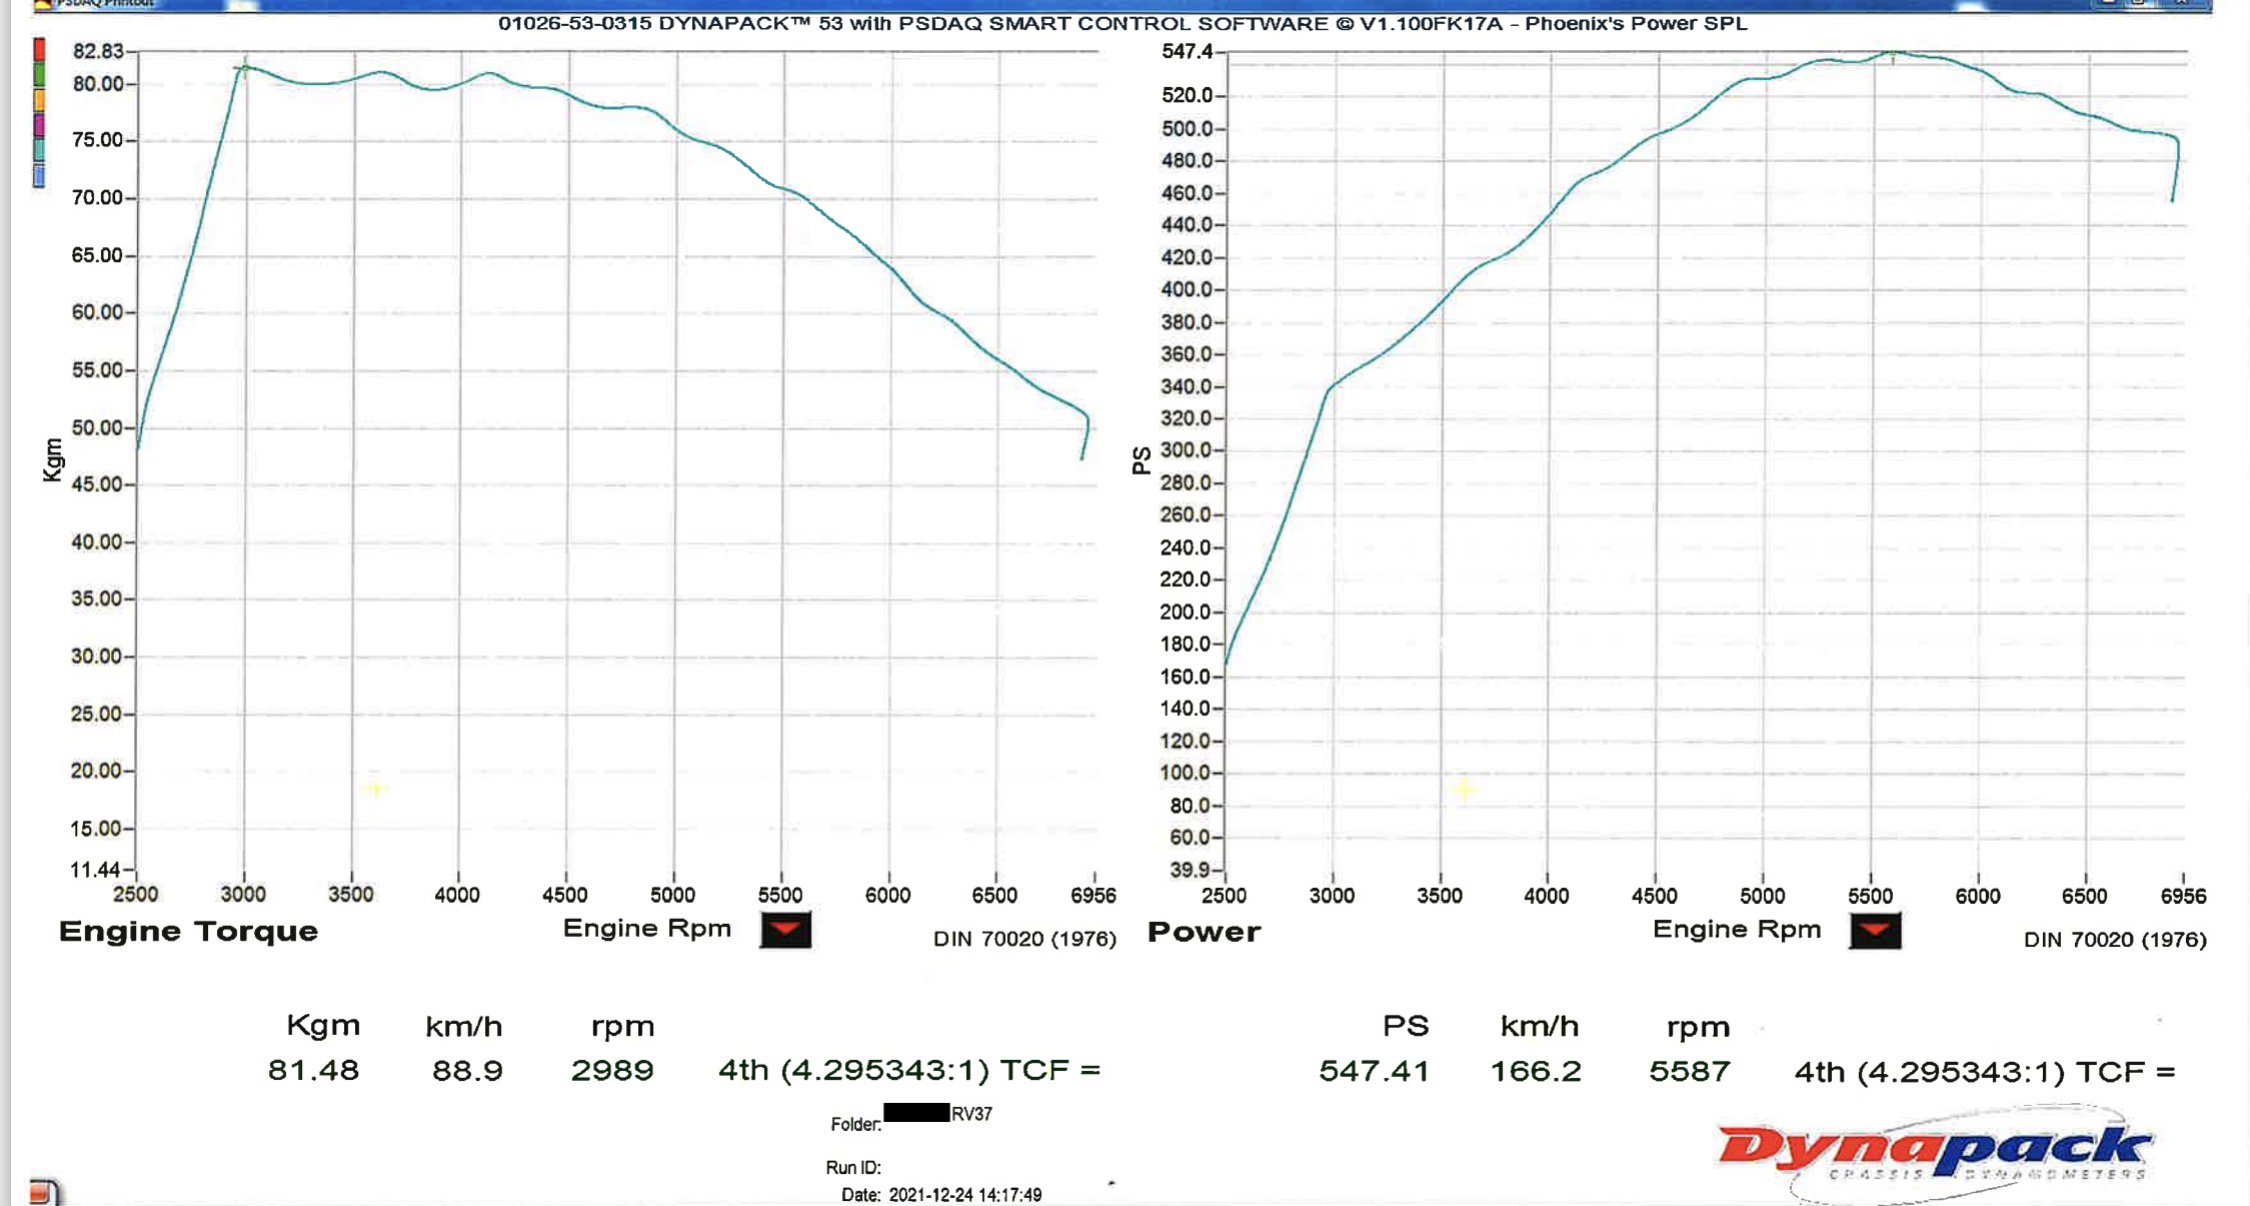This screenshot has height=1206, width=2250.
Task: Click the "Engine Torque" chart title
Action: (188, 932)
